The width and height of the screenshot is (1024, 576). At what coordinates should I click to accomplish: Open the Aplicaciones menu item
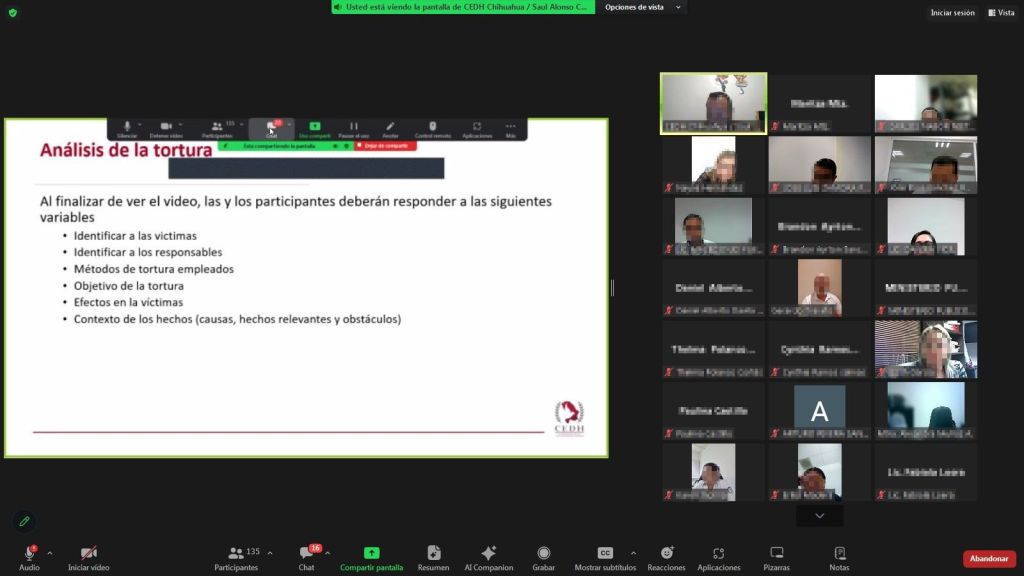click(x=719, y=557)
